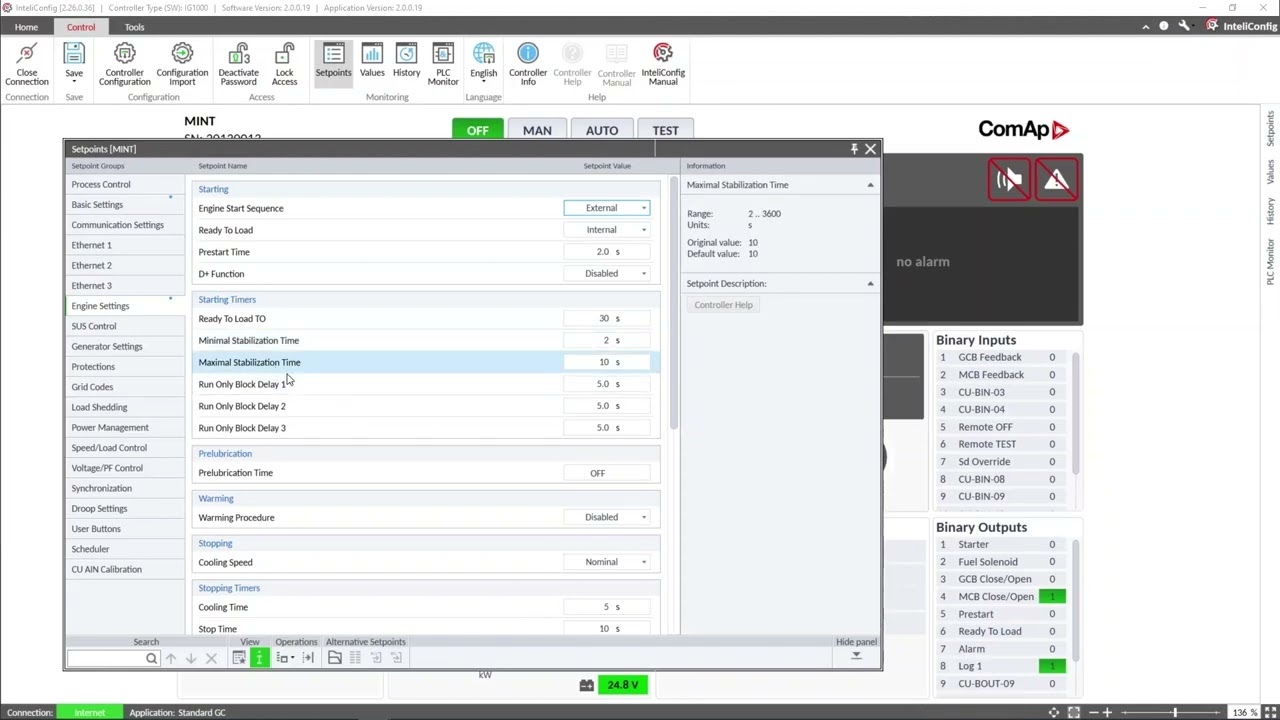Click the search magnifier icon
The height and width of the screenshot is (720, 1280).
pos(151,658)
